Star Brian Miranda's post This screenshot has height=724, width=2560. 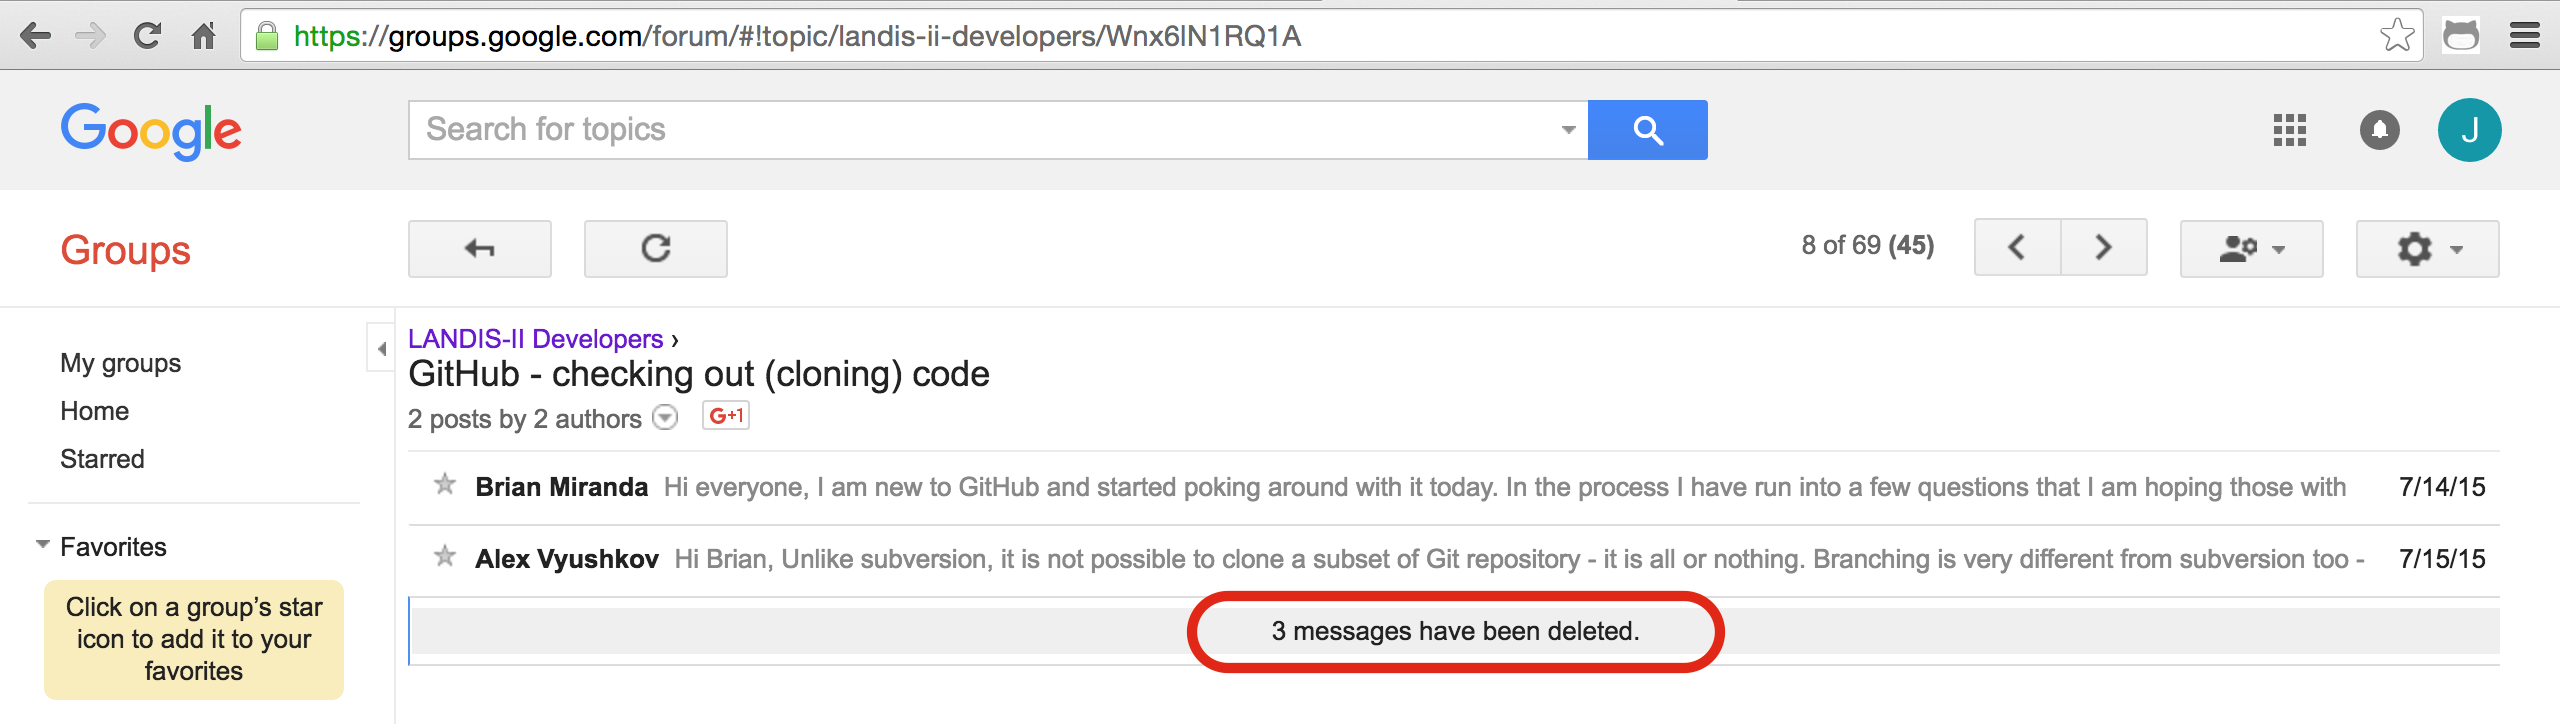click(445, 486)
